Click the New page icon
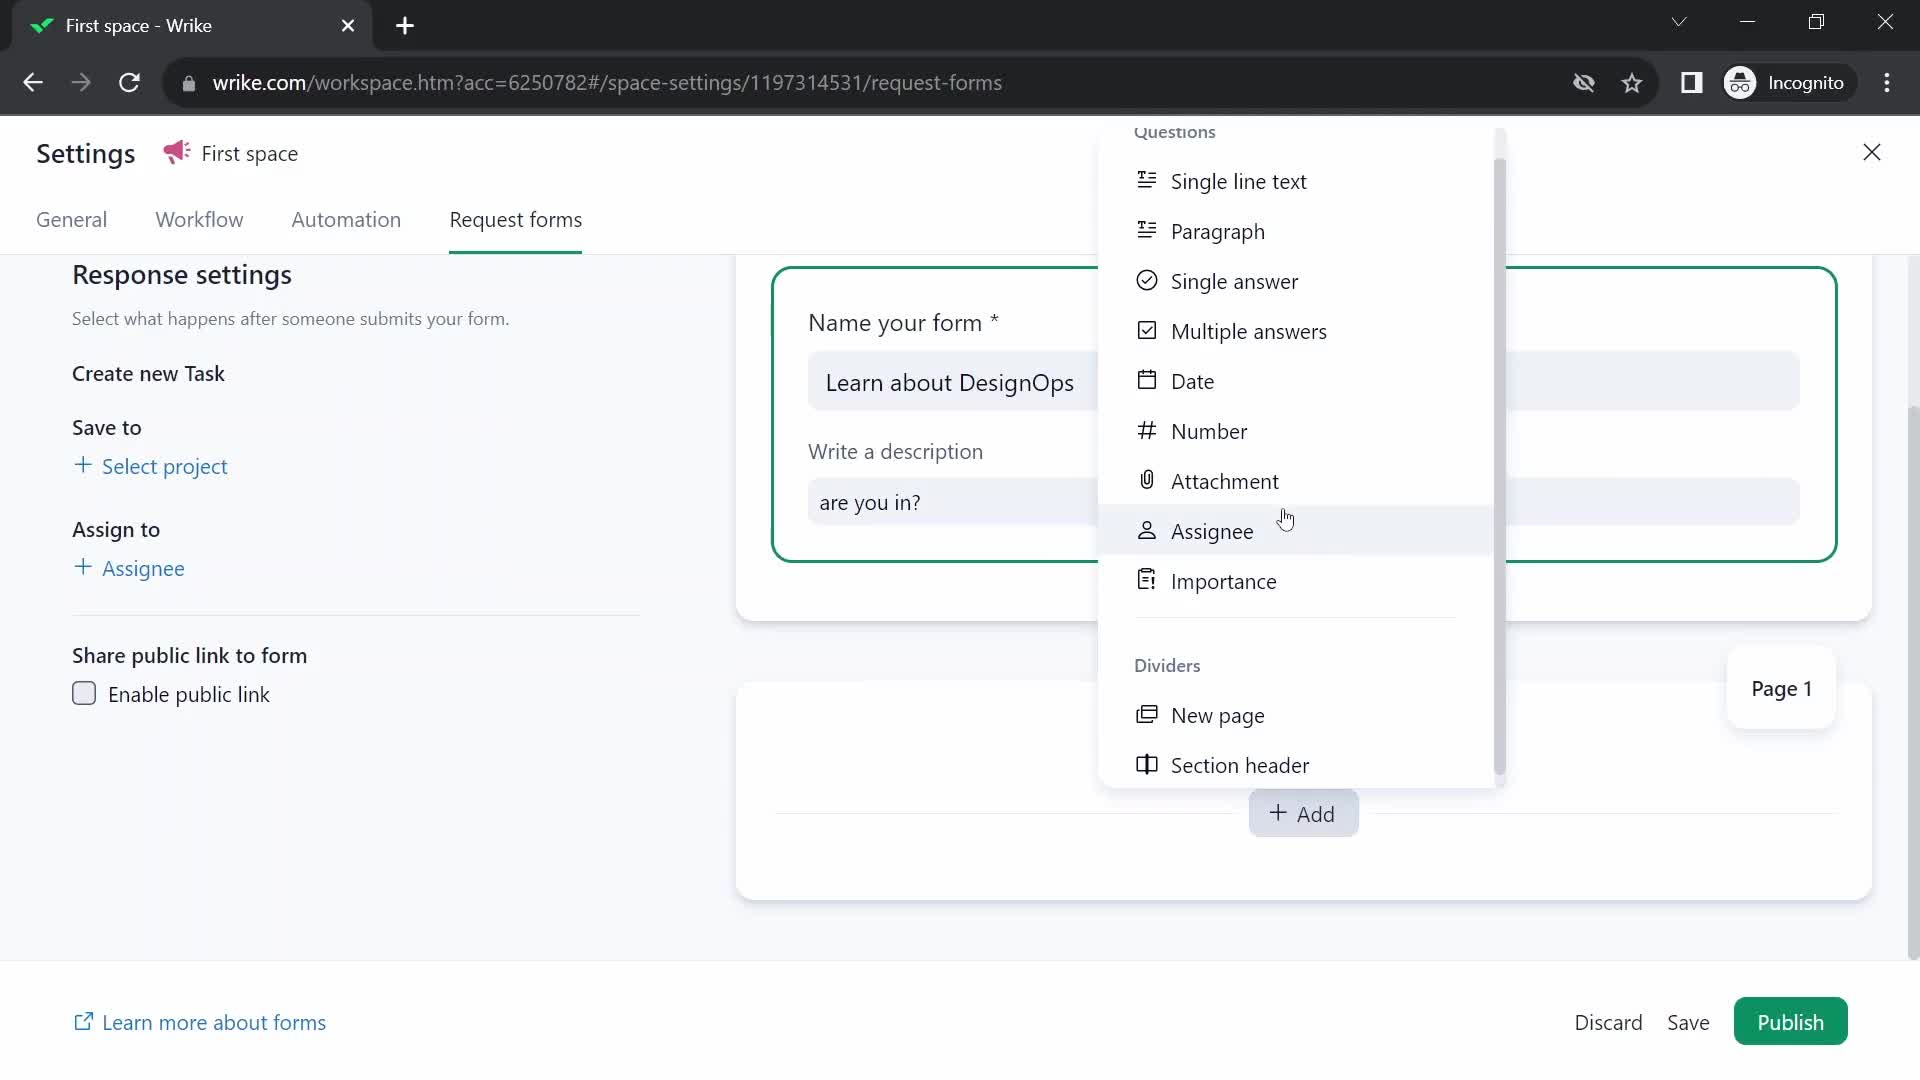Viewport: 1920px width, 1080px height. 1147,714
